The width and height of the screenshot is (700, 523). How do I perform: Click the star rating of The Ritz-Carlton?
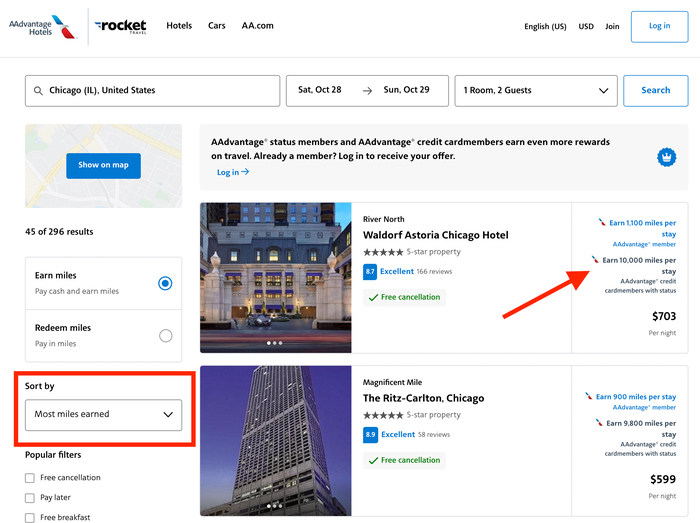(x=383, y=415)
